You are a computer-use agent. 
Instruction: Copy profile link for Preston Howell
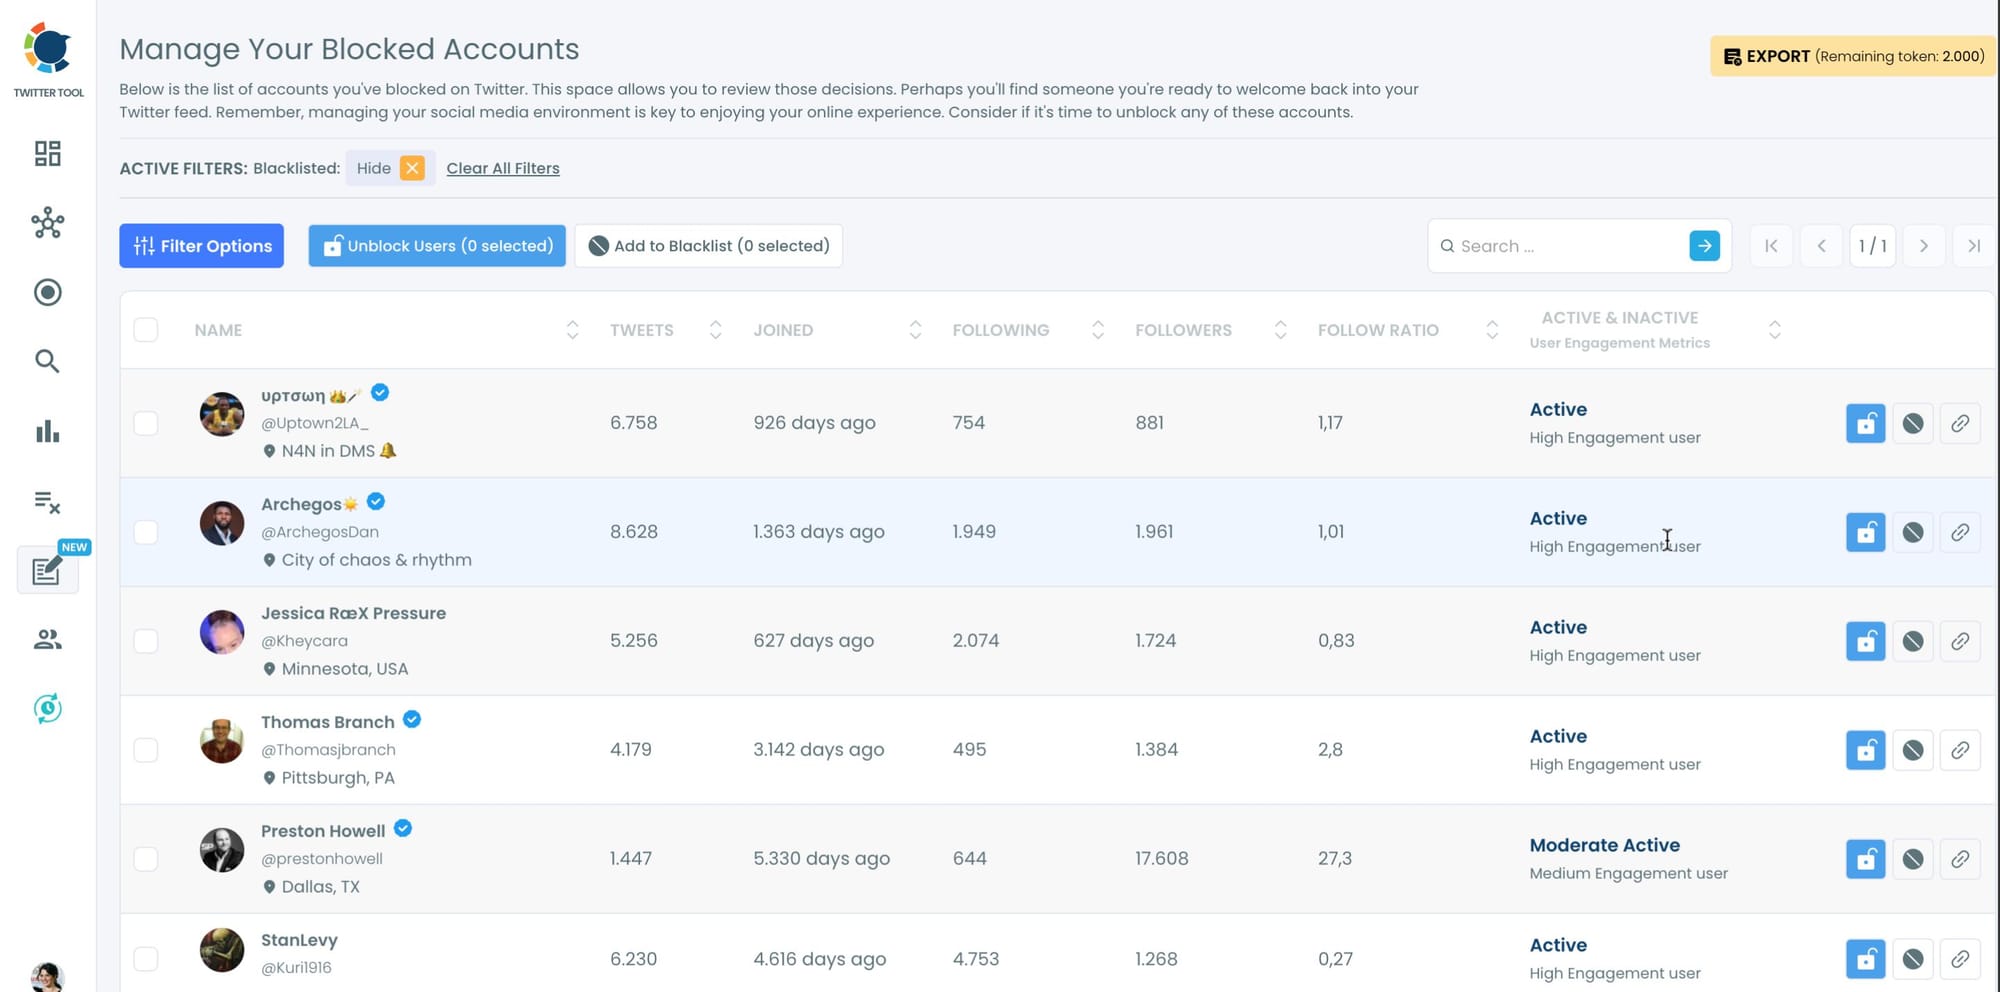[x=1960, y=858]
